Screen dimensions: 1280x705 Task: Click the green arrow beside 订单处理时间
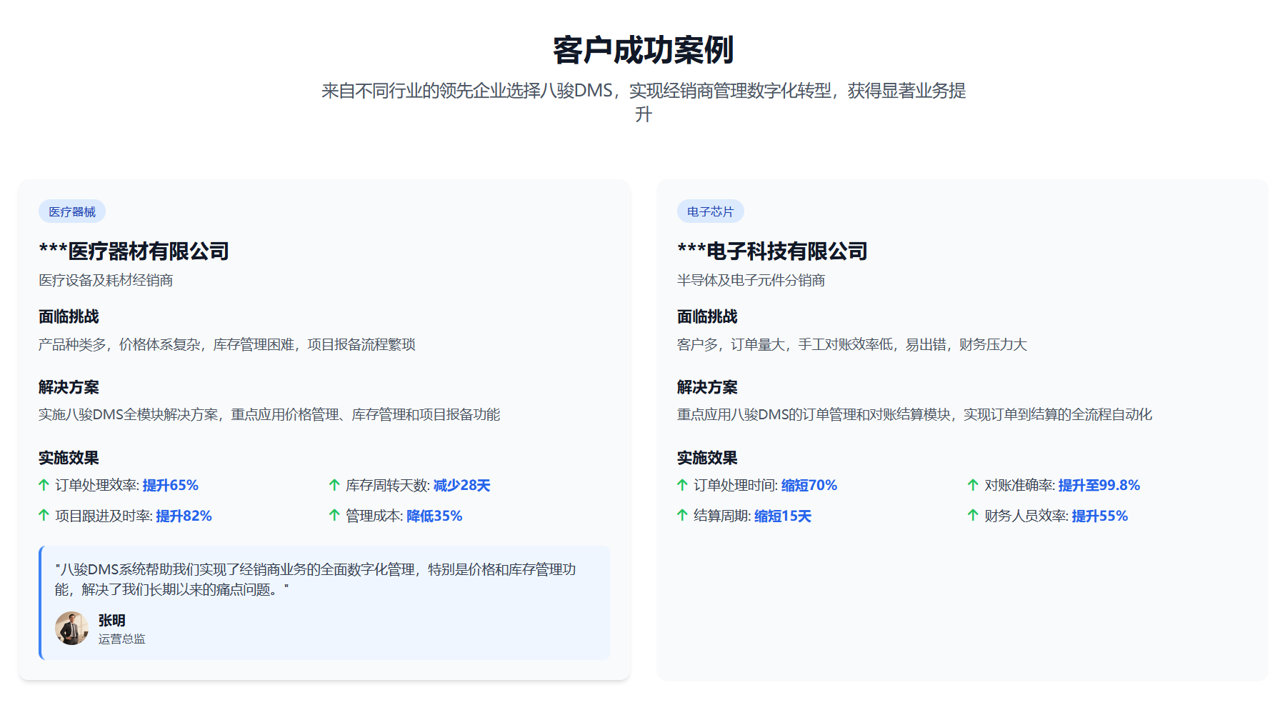coord(682,485)
